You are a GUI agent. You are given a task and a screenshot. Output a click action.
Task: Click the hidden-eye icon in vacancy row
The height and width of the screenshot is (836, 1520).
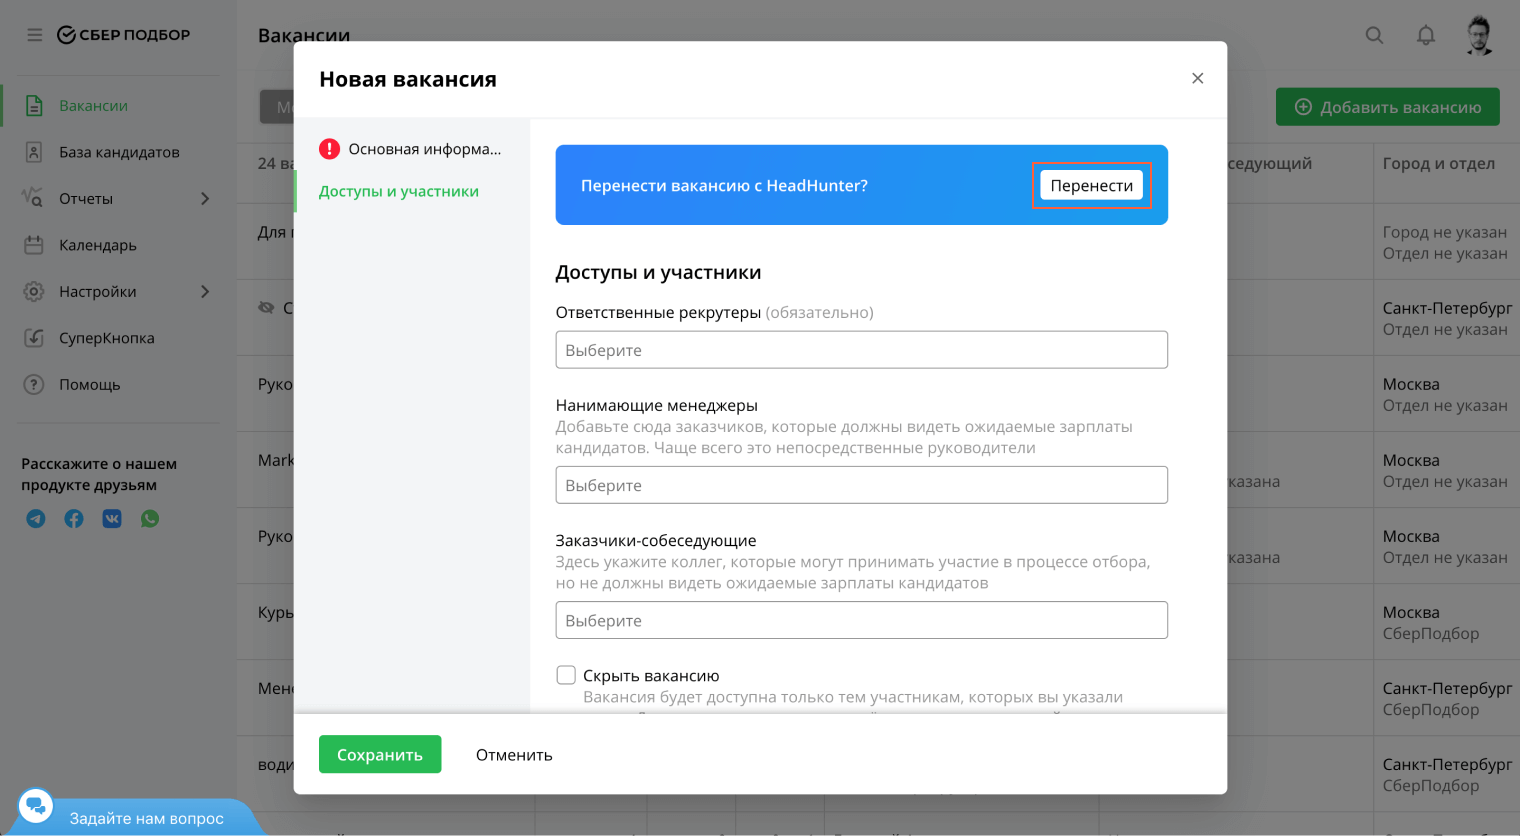click(266, 308)
